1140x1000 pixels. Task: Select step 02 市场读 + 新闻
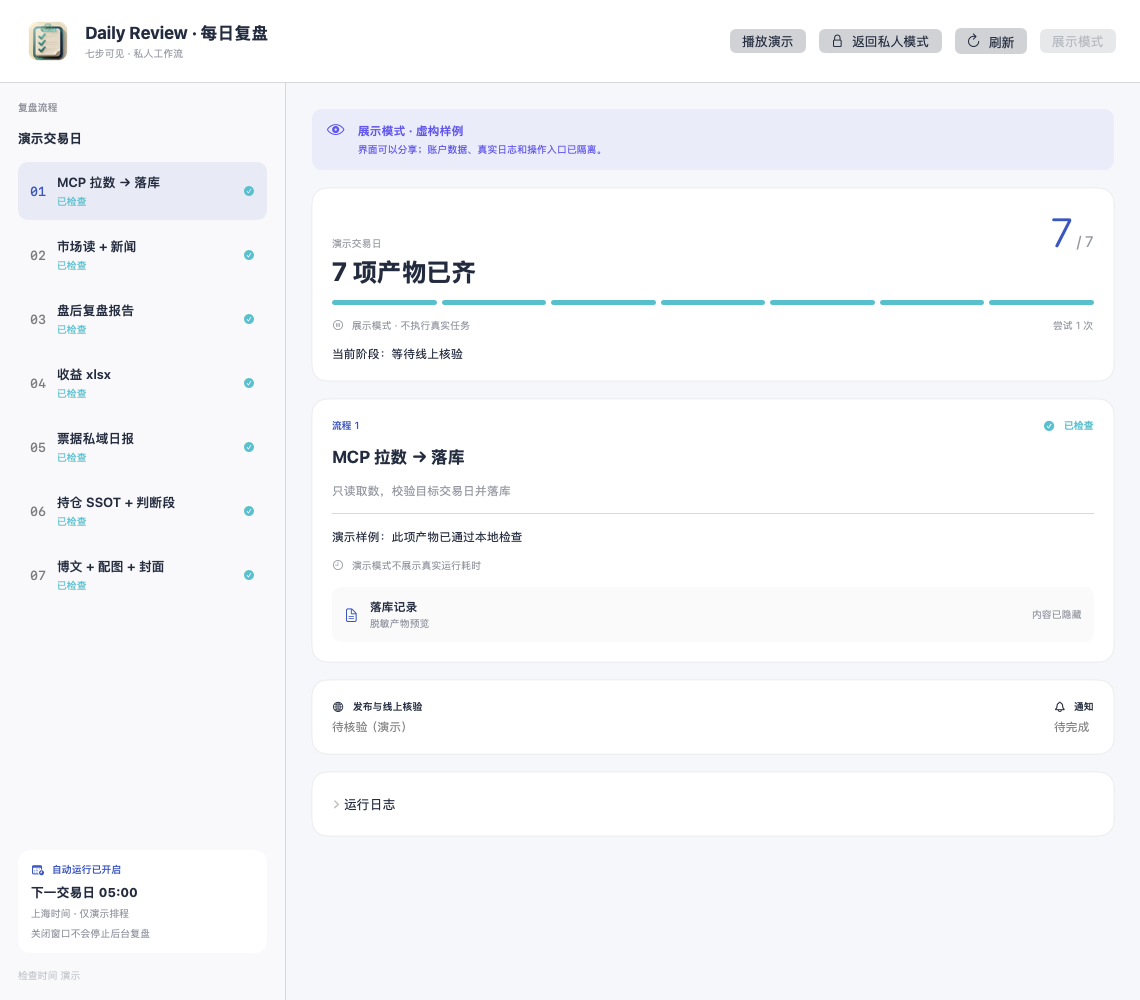point(142,255)
